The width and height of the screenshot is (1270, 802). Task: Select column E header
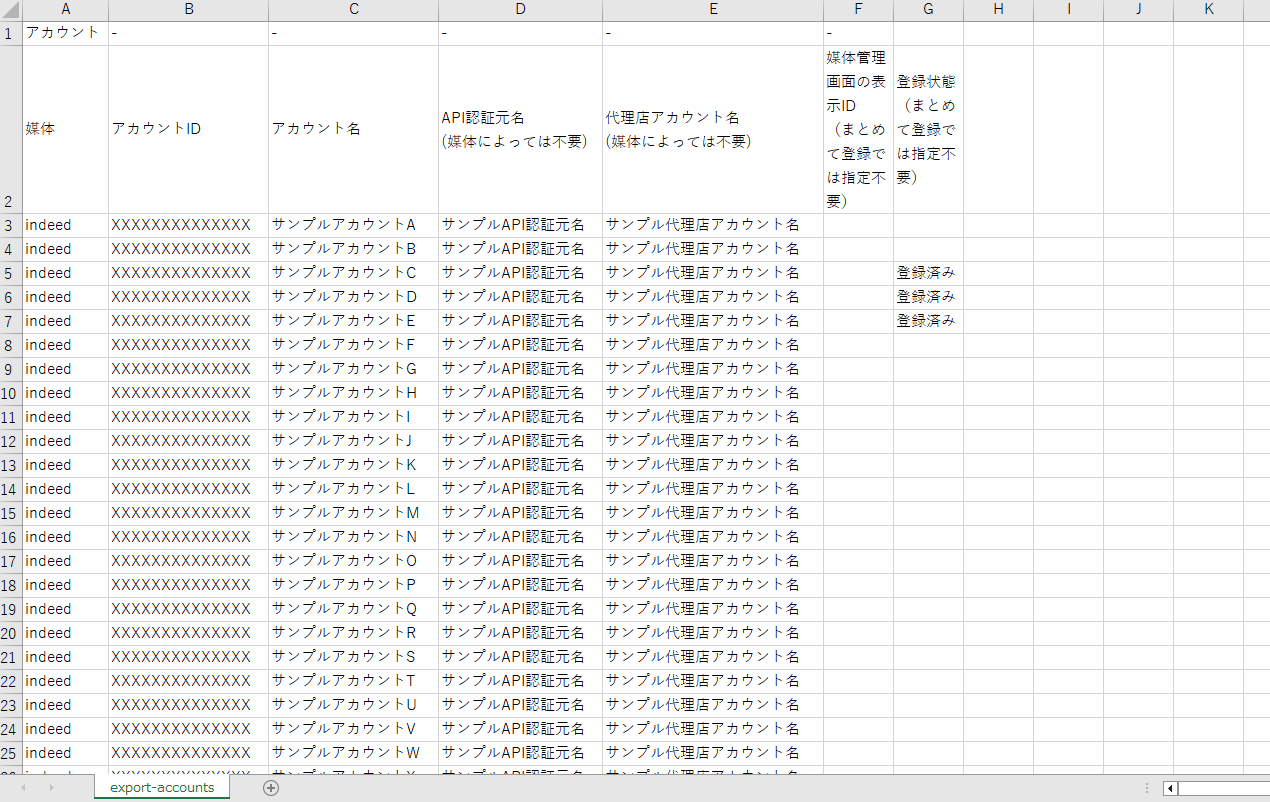pos(712,10)
